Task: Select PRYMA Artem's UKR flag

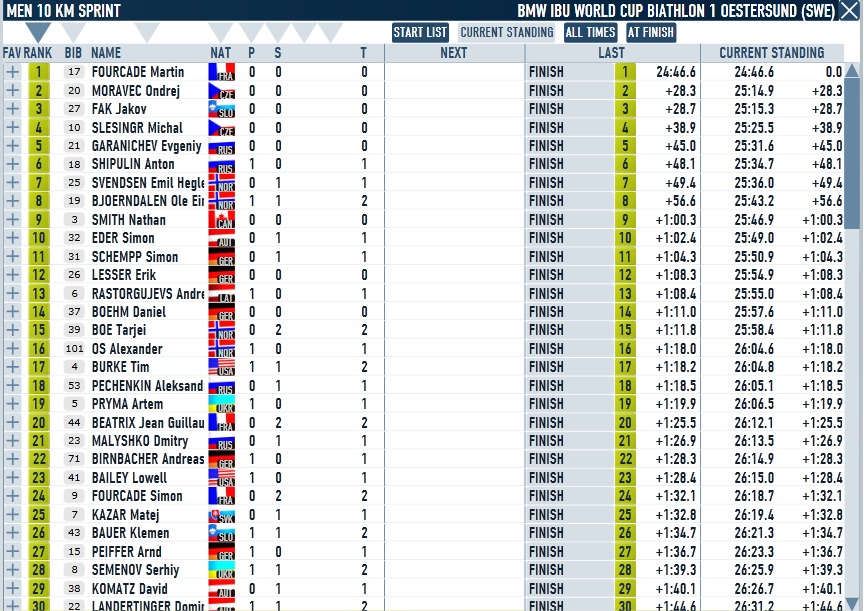Action: coord(222,403)
